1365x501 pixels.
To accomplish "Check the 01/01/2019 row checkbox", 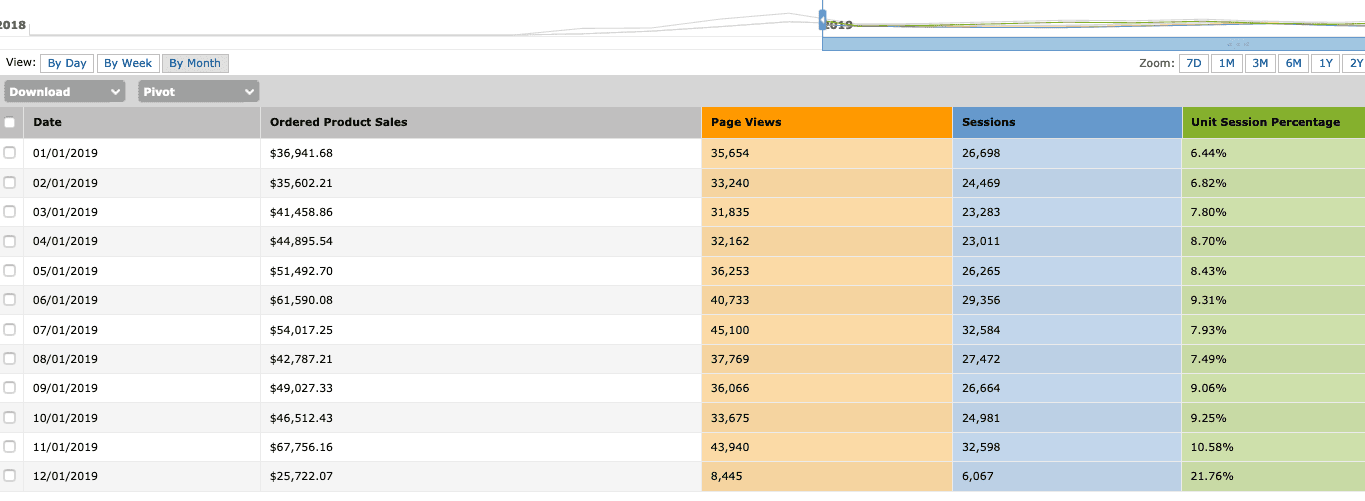I will [x=10, y=153].
